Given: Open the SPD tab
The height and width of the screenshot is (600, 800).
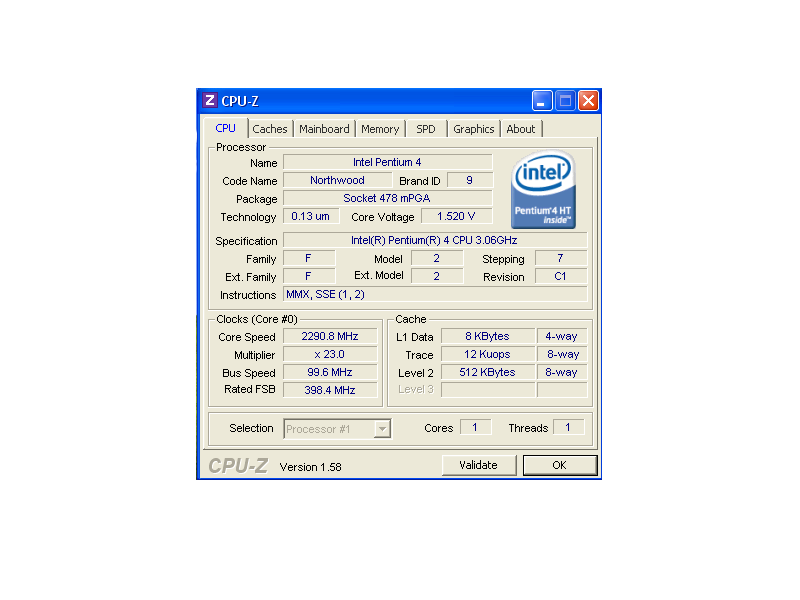Looking at the screenshot, I should (426, 129).
